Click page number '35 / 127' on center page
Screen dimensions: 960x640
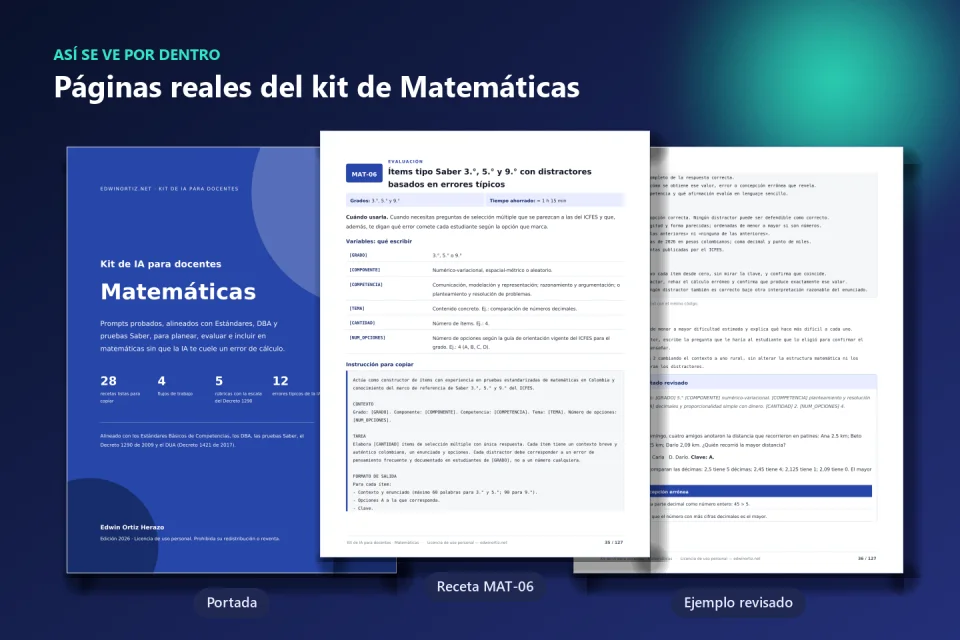pos(613,543)
